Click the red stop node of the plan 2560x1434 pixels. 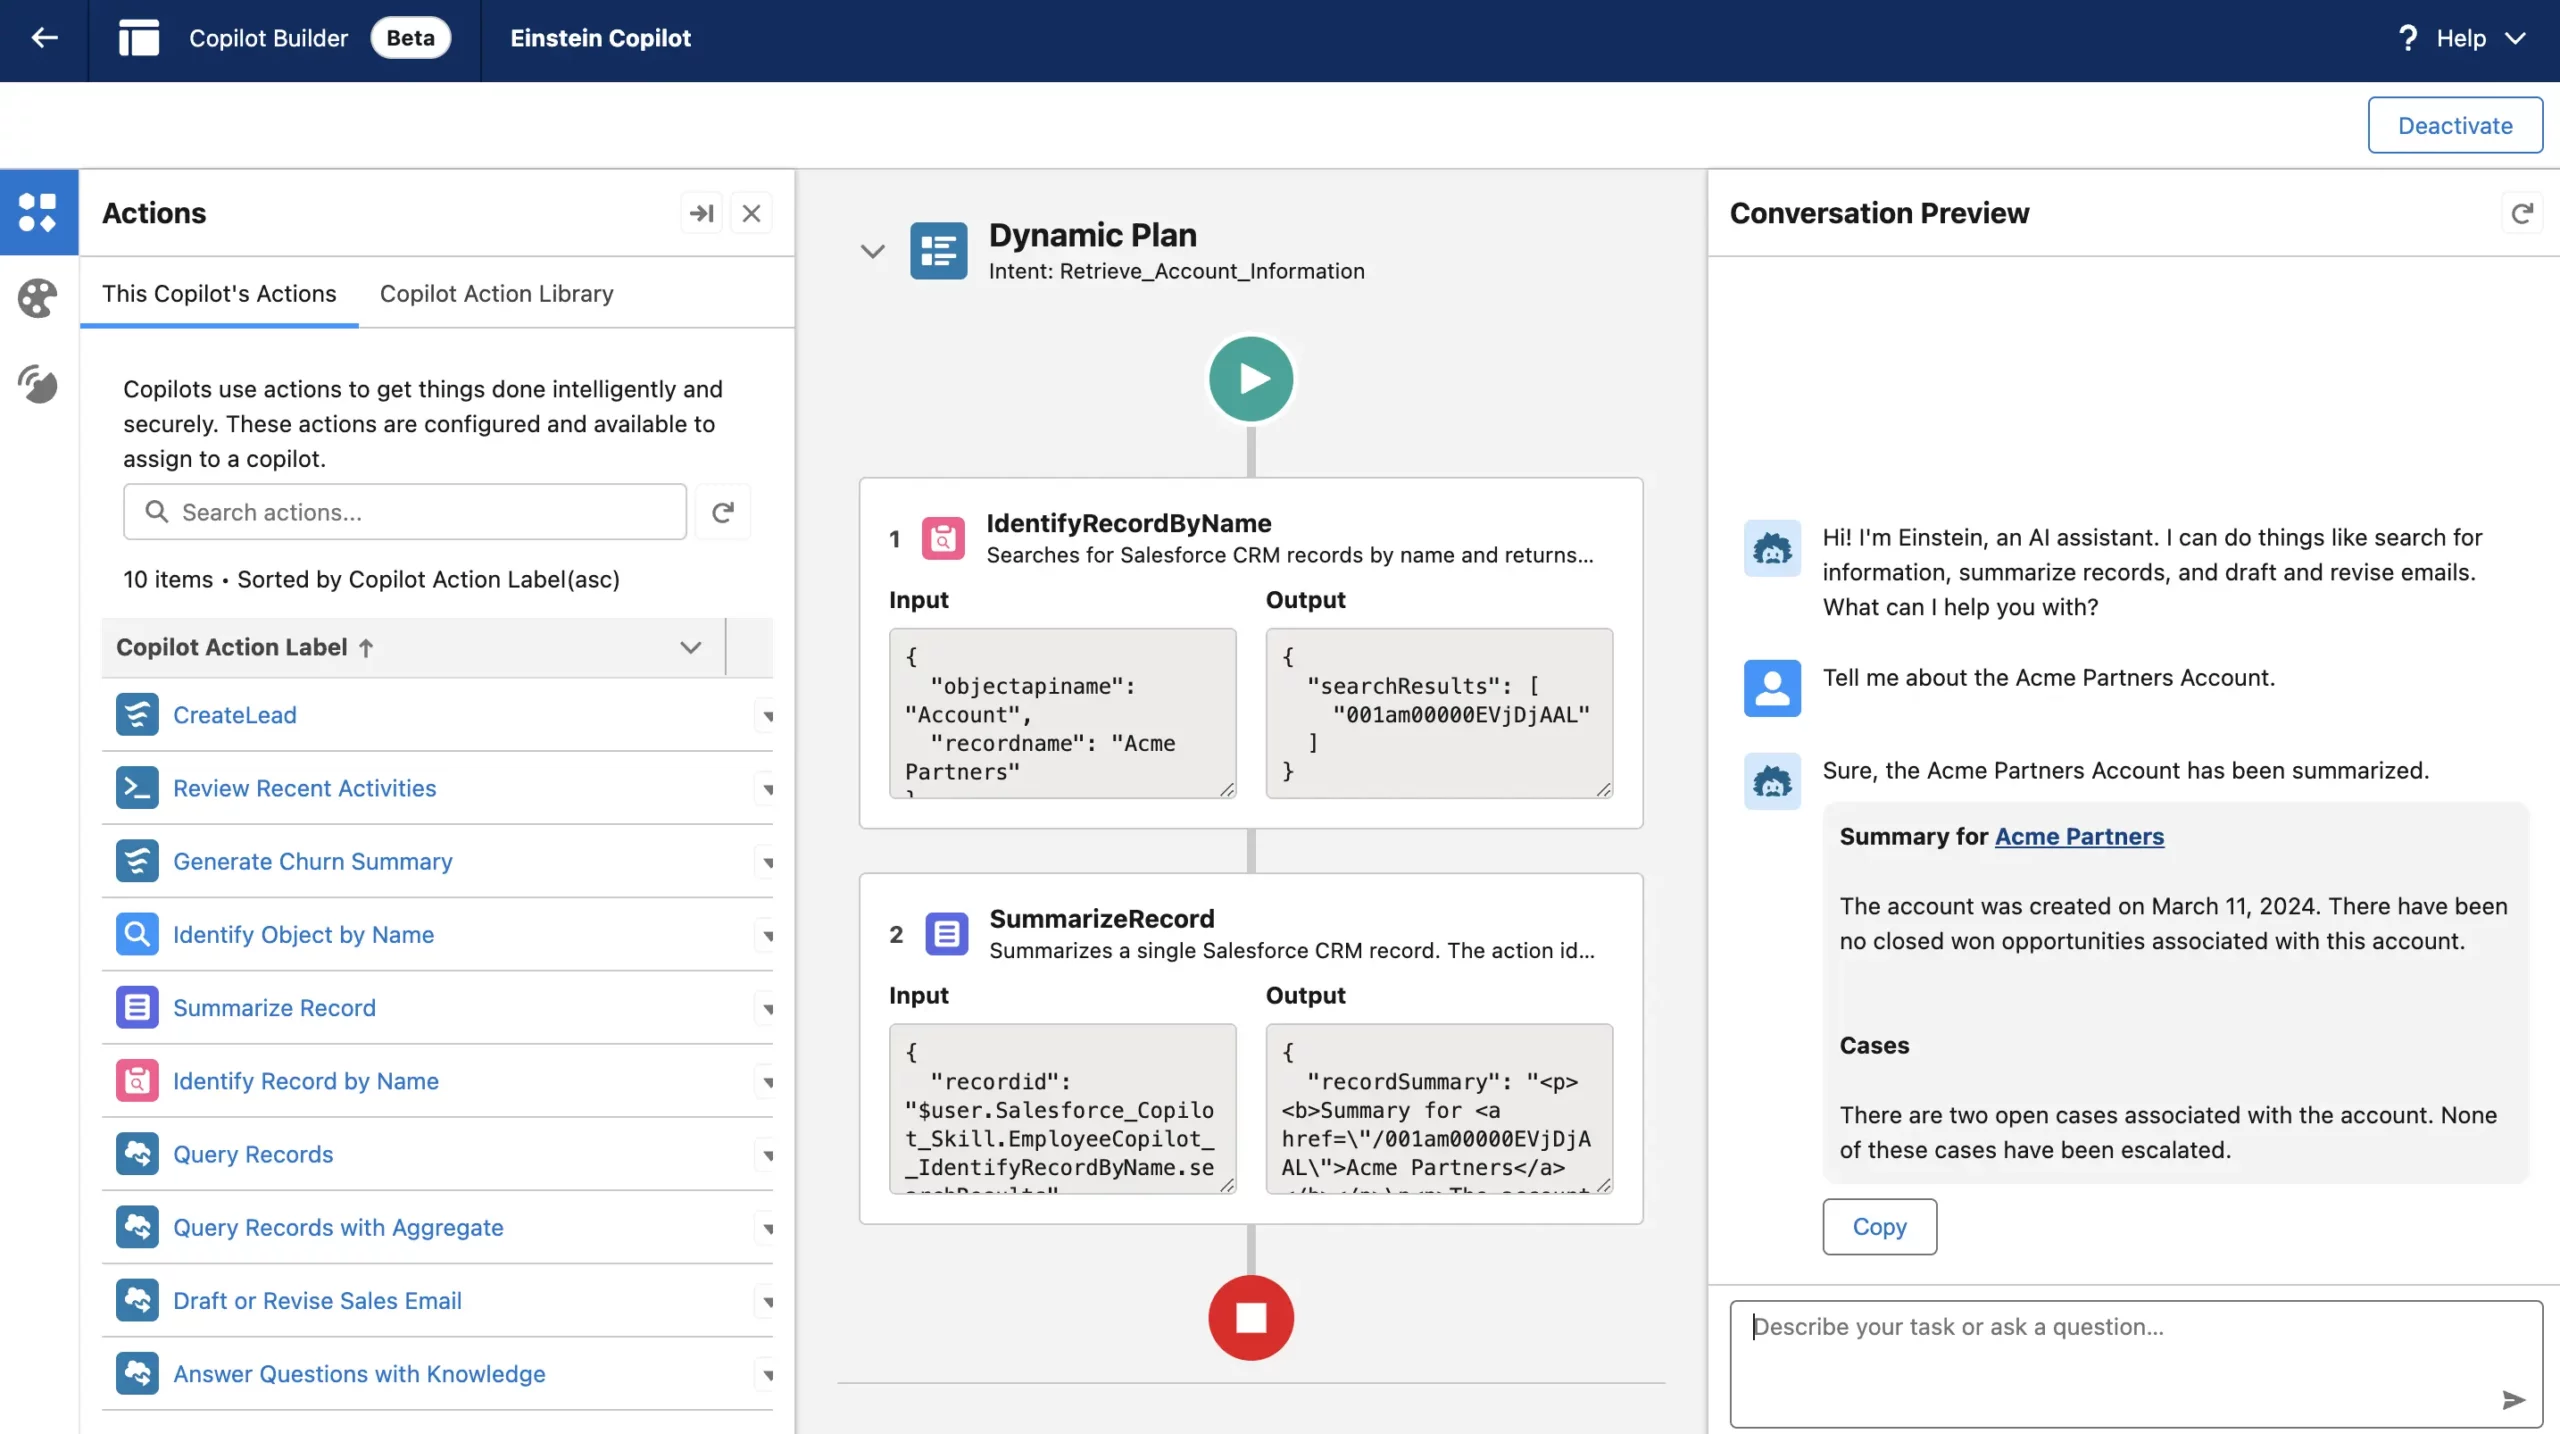(x=1250, y=1317)
